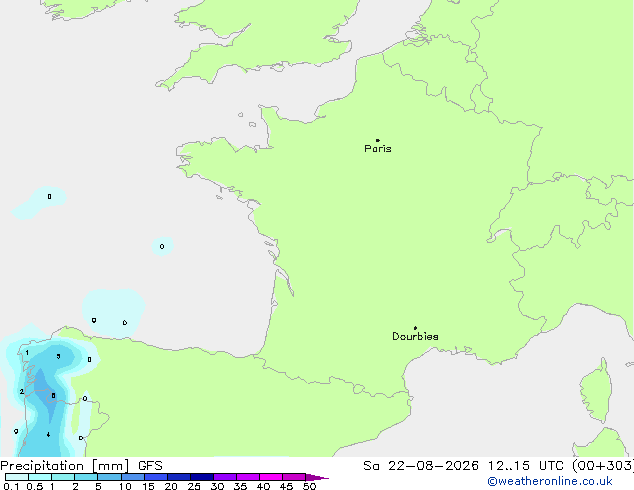The height and width of the screenshot is (490, 634).
Task: Click the forecast date 22-08-2026 text
Action: (433, 466)
